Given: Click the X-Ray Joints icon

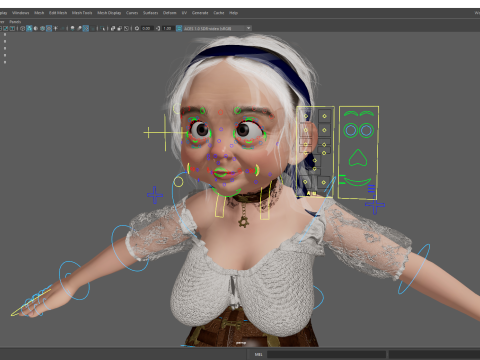Looking at the screenshot, I should pyautogui.click(x=126, y=28).
